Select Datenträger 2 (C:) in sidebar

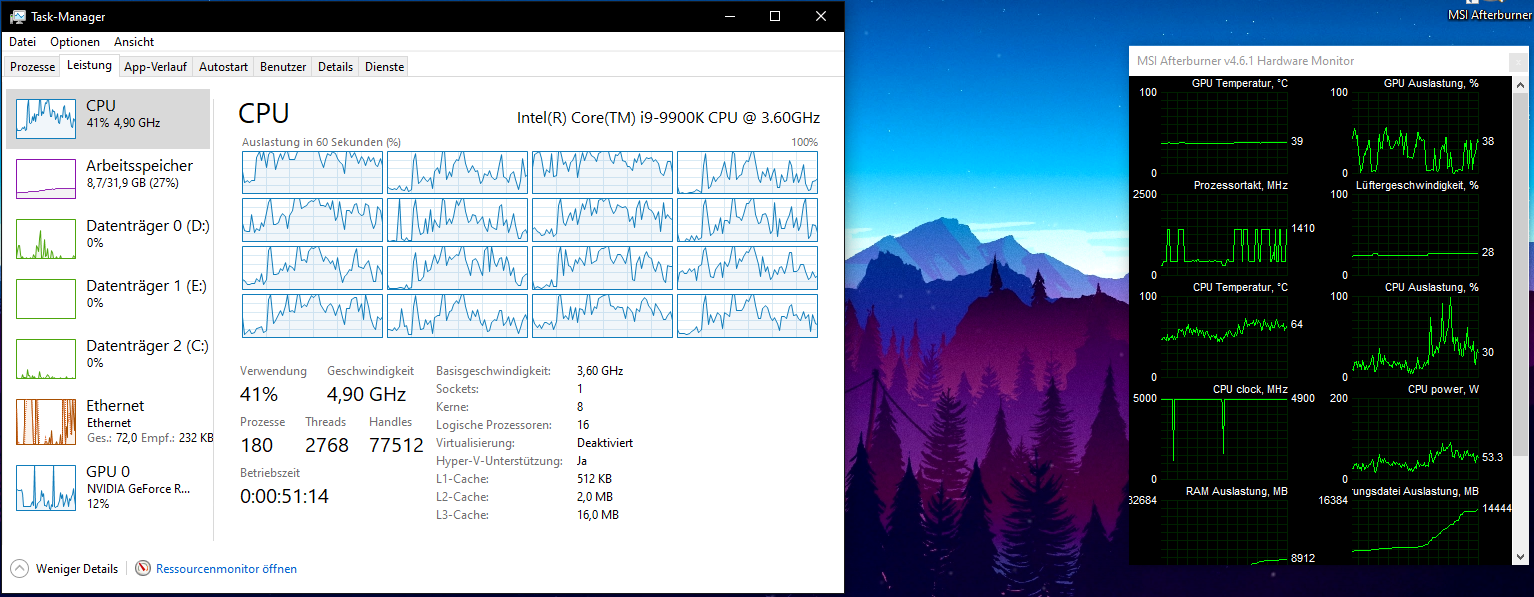108,359
